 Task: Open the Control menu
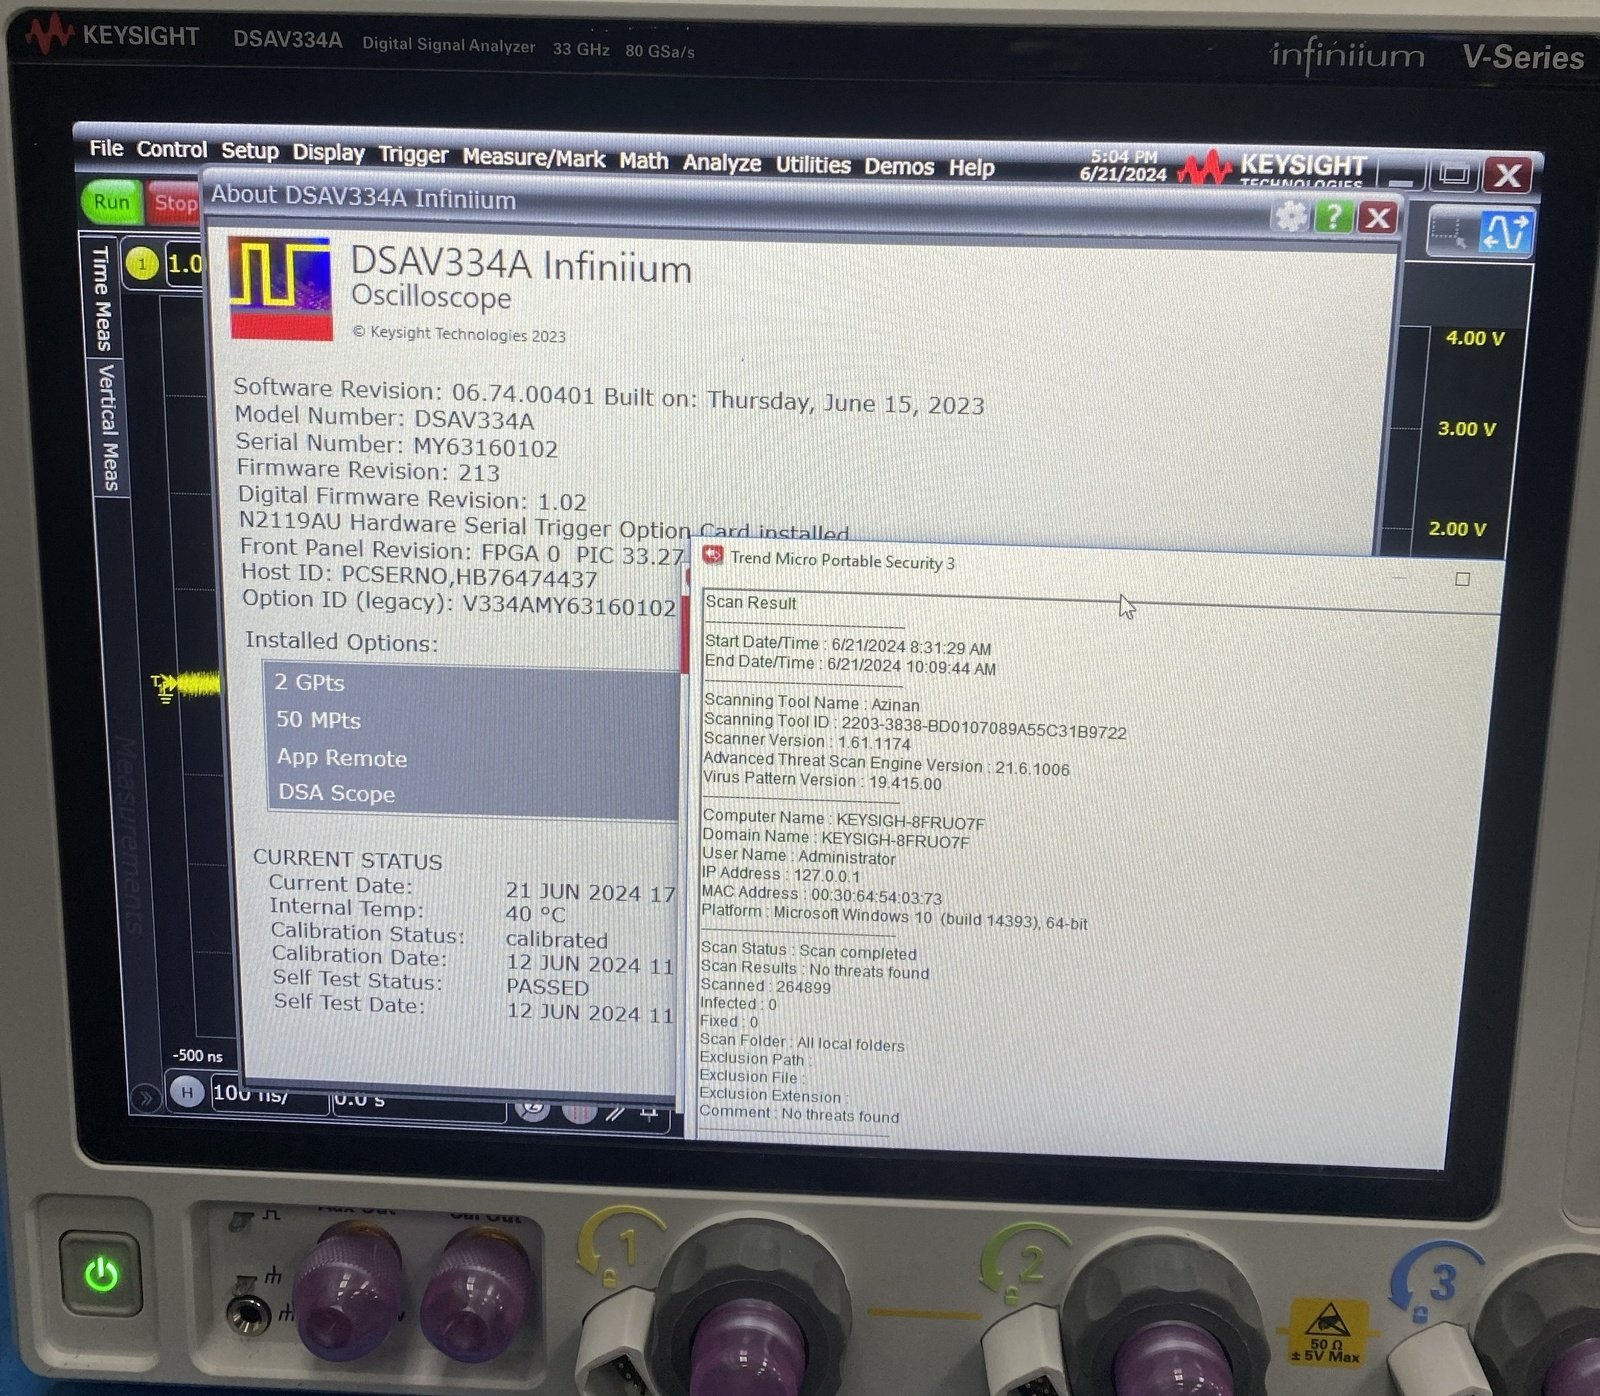coord(172,149)
